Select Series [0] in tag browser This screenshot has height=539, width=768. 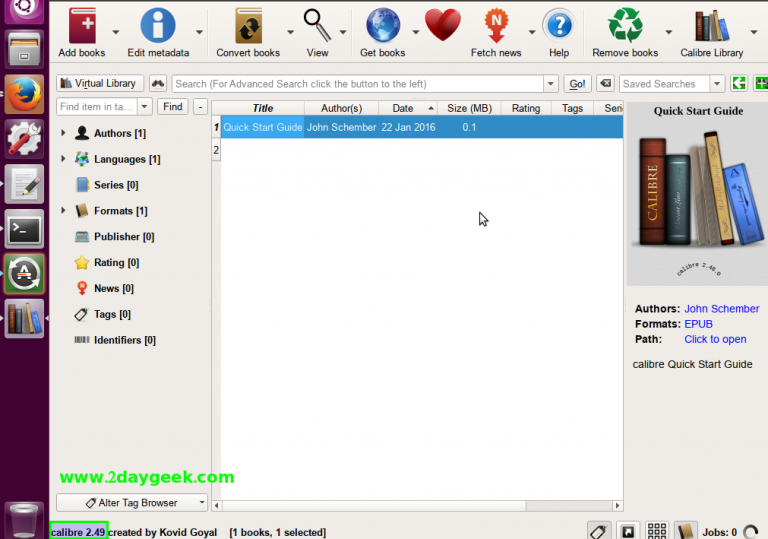(116, 185)
